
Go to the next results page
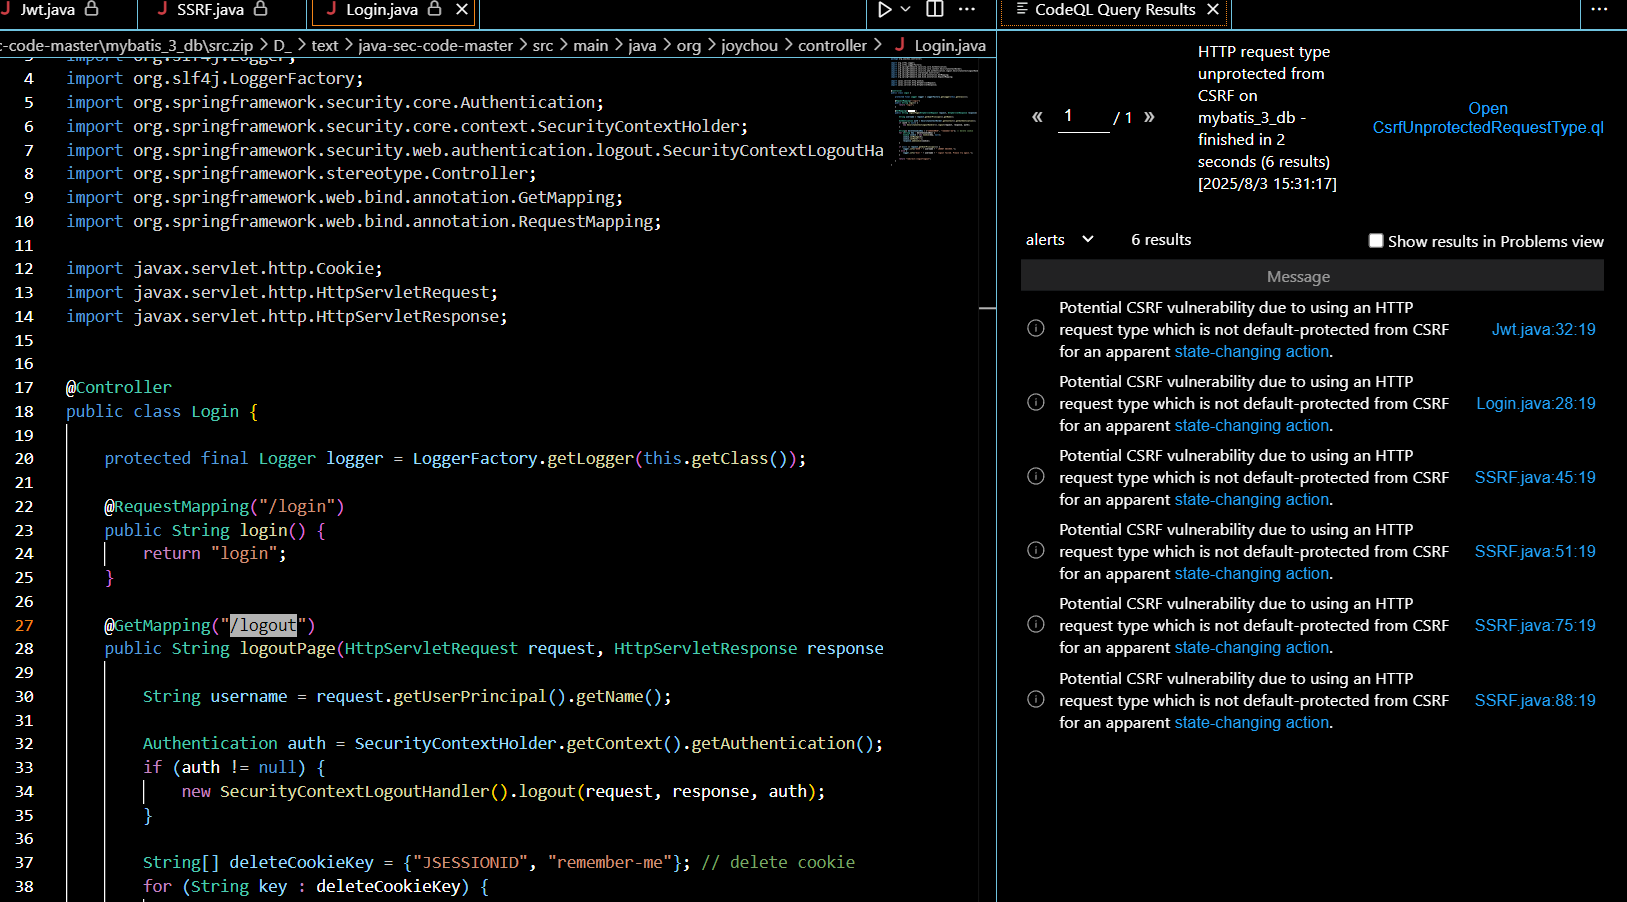tap(1149, 117)
